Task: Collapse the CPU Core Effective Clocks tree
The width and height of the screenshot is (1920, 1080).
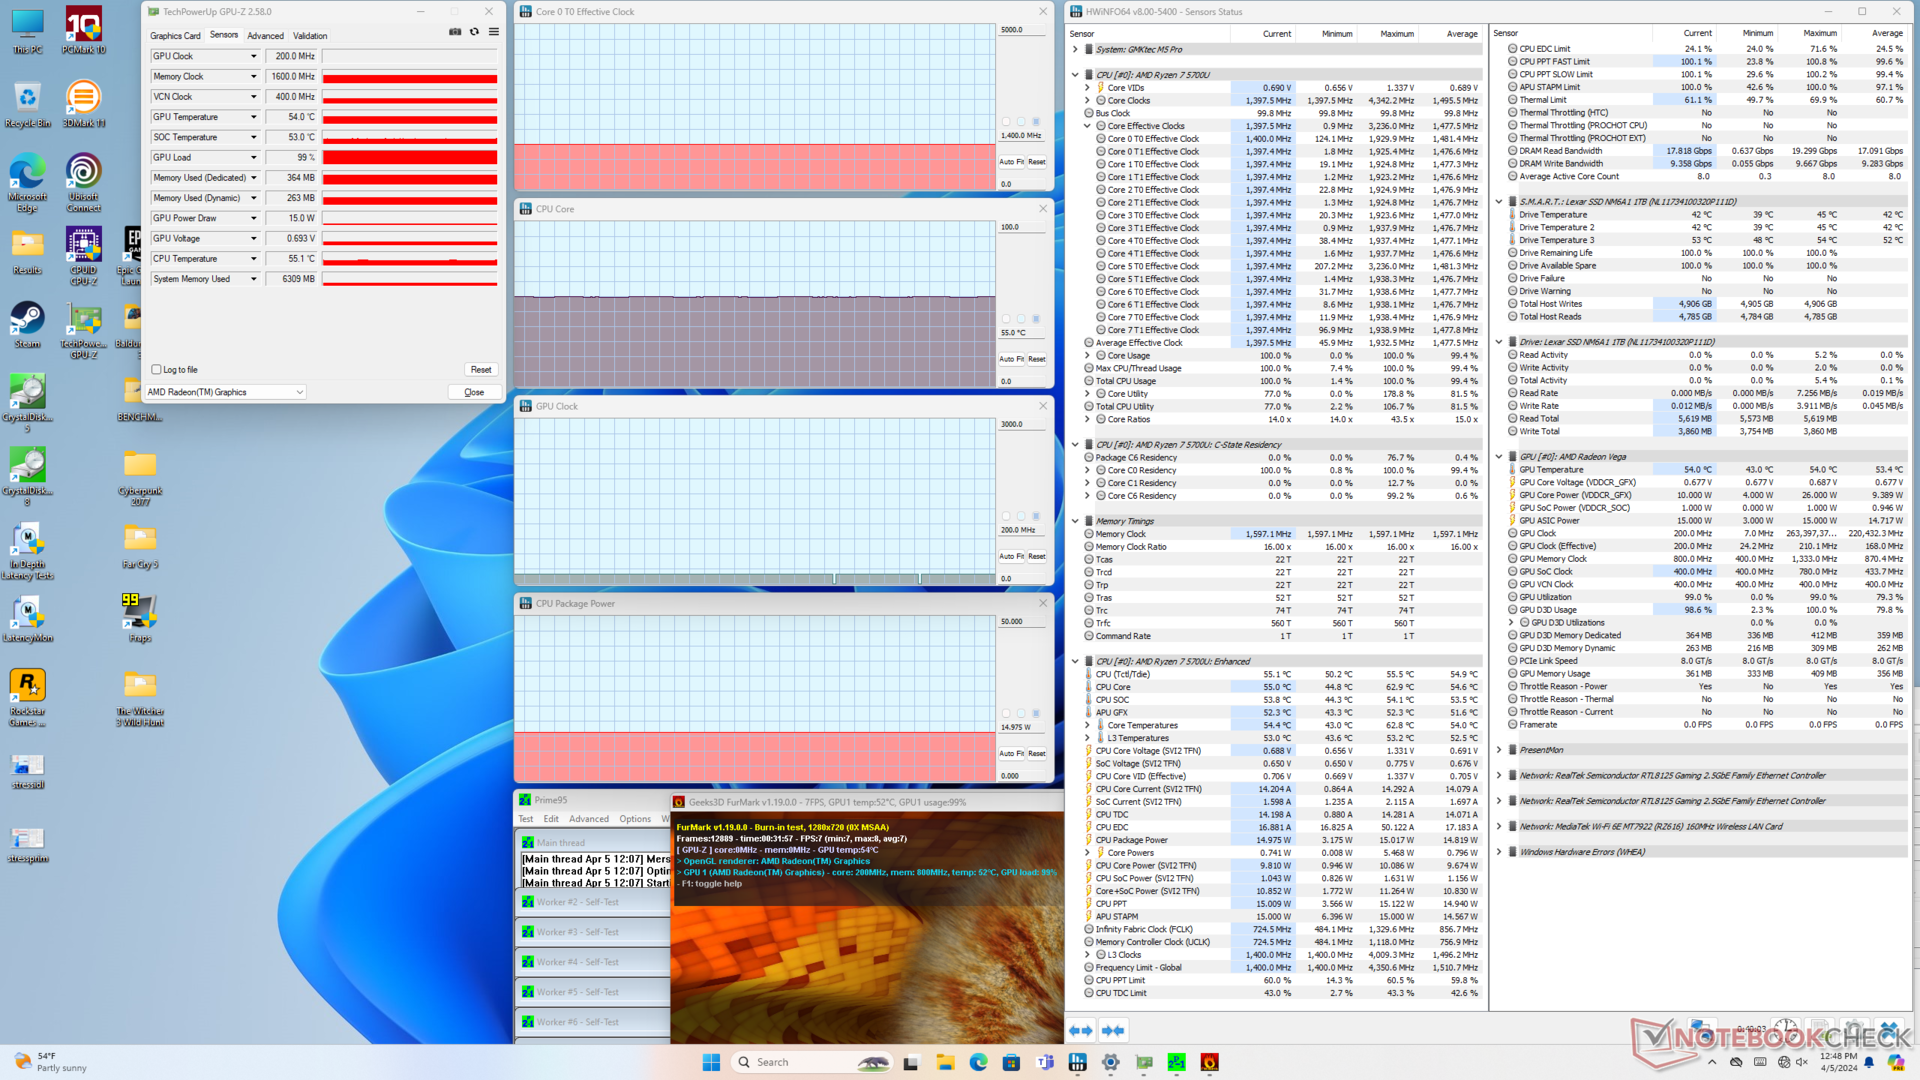Action: [1087, 126]
